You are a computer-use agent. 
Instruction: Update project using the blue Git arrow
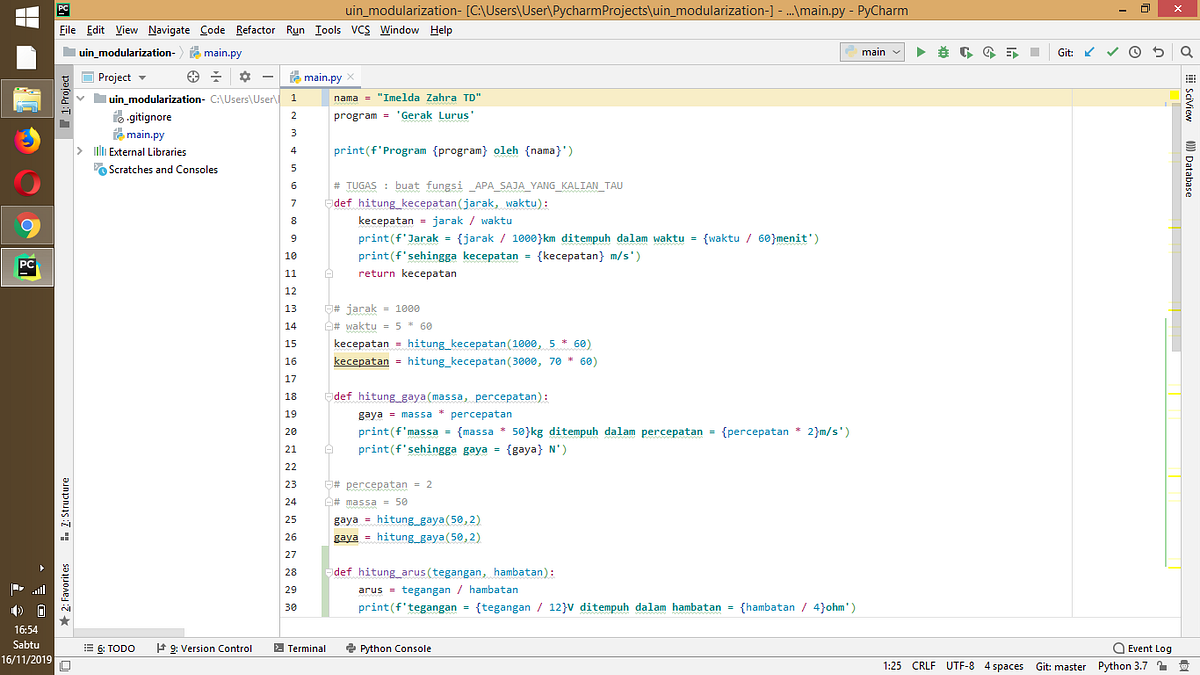pyautogui.click(x=1089, y=51)
